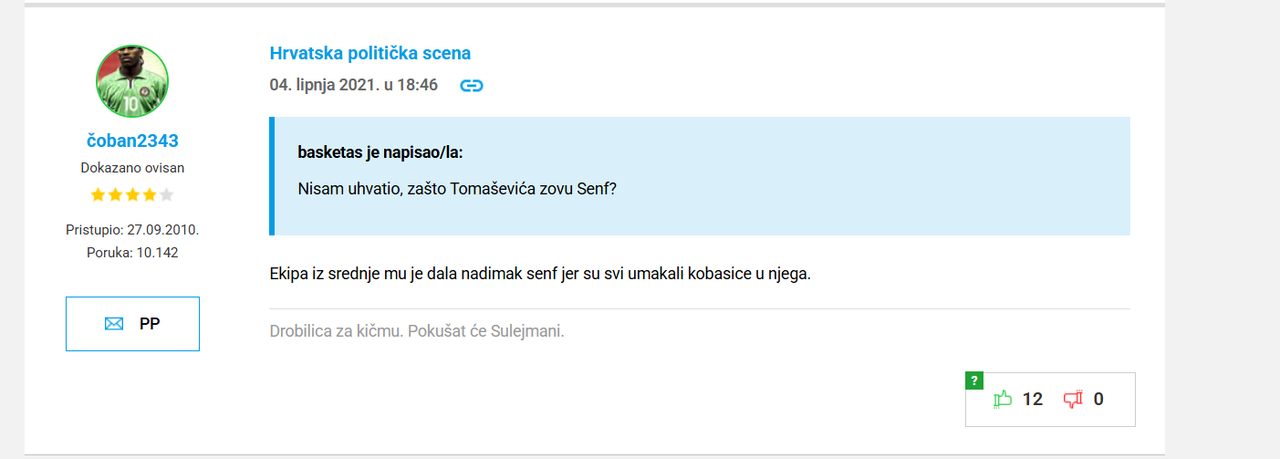Click the envelope icon for private message
The width and height of the screenshot is (1280, 459).
tap(114, 324)
